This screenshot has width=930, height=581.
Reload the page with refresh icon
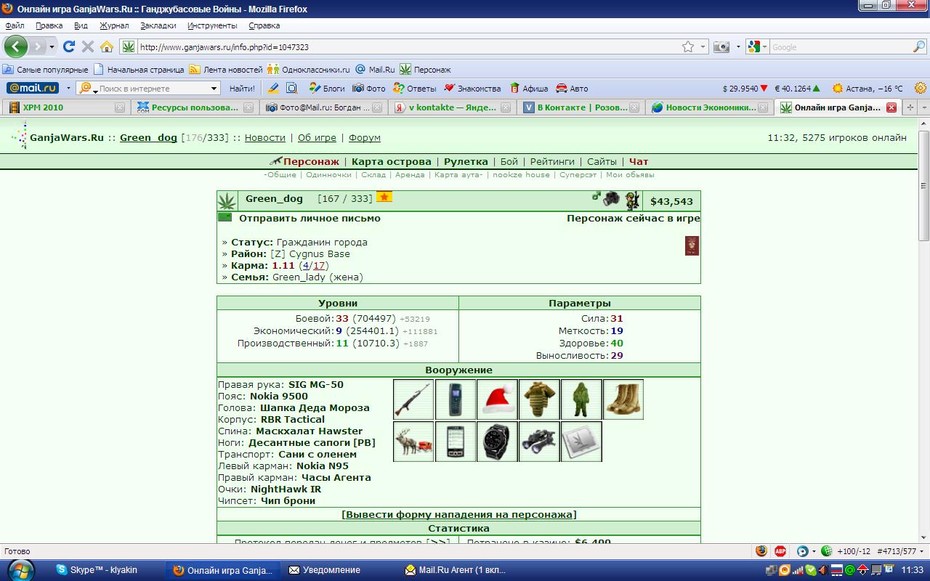pyautogui.click(x=69, y=46)
